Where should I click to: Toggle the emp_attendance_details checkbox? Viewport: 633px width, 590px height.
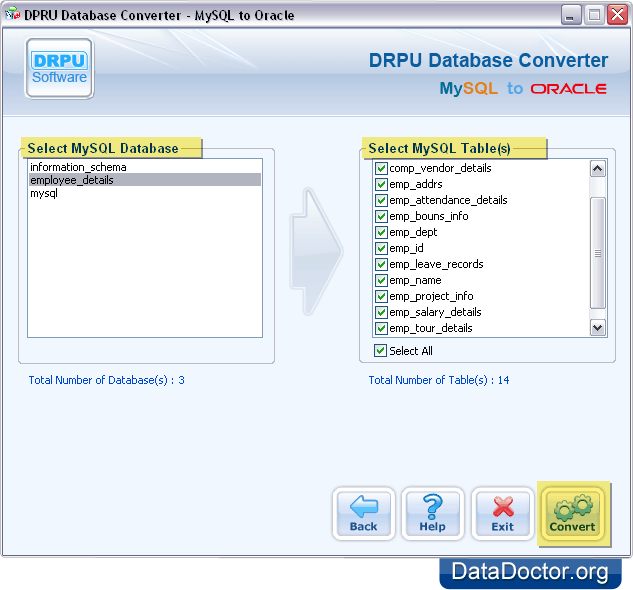pos(381,200)
